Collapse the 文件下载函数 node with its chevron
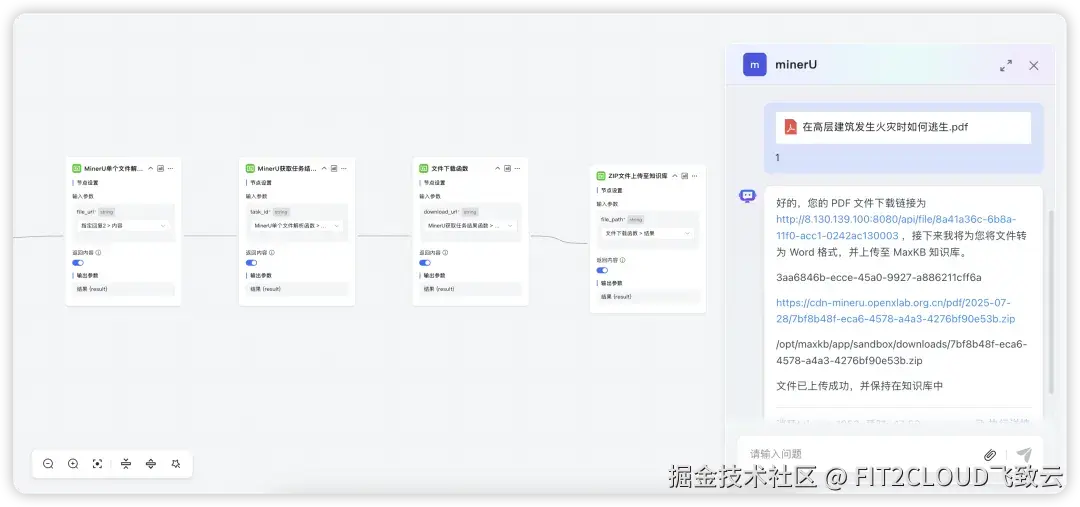 coord(498,168)
